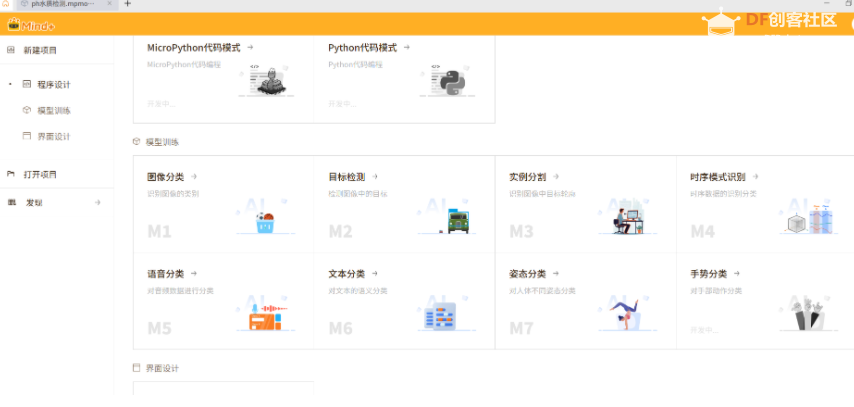Open Python代码模式 card title

pyautogui.click(x=362, y=48)
